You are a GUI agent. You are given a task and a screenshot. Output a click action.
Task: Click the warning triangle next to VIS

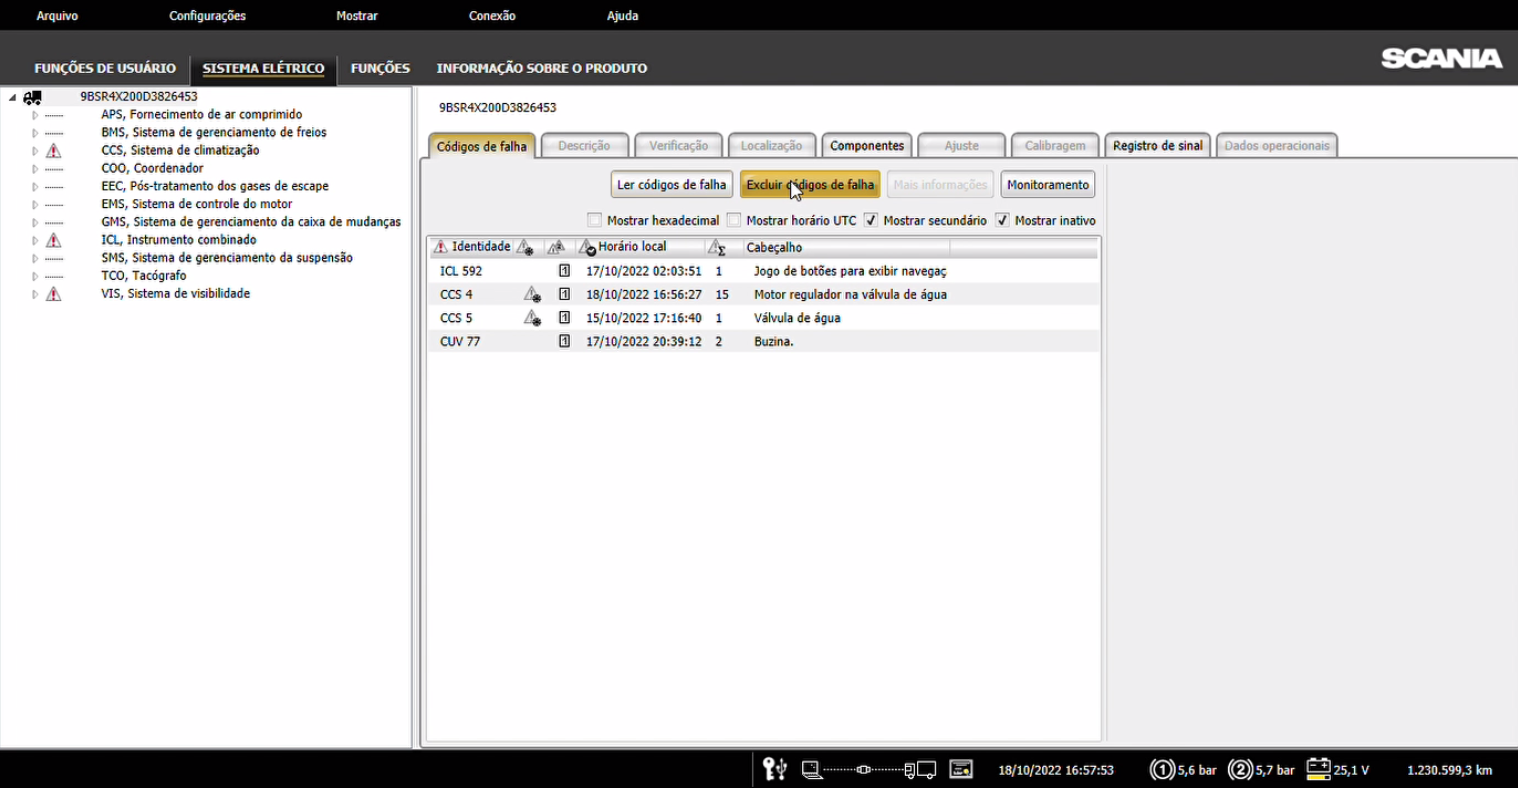(x=54, y=294)
